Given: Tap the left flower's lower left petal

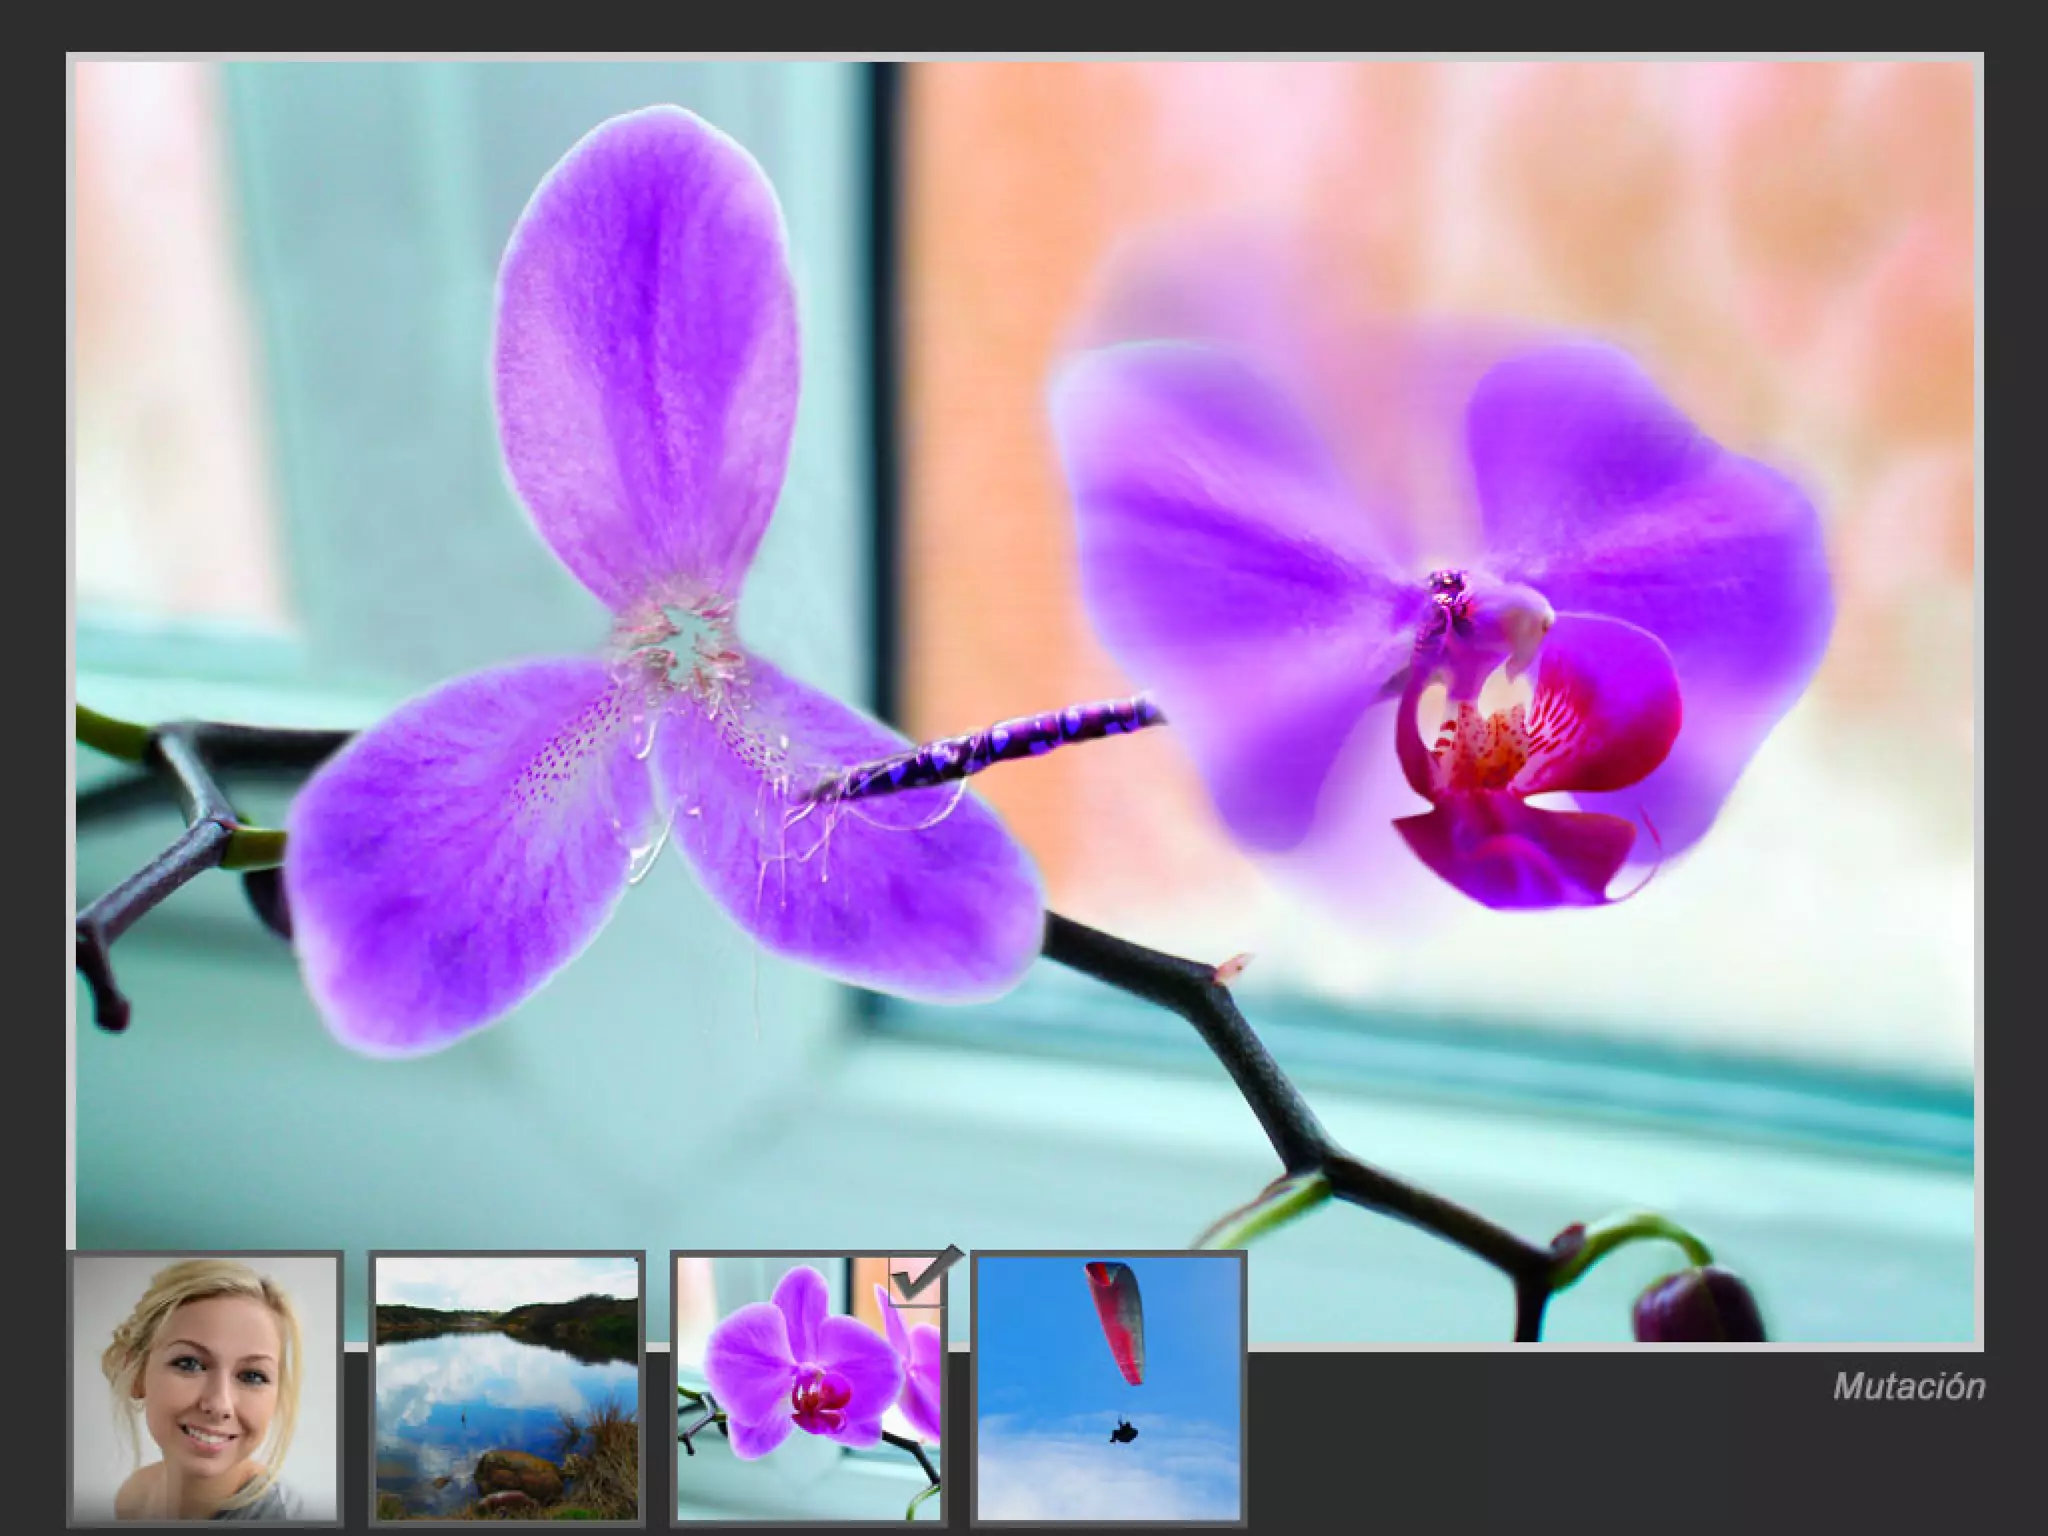Looking at the screenshot, I should [440, 860].
